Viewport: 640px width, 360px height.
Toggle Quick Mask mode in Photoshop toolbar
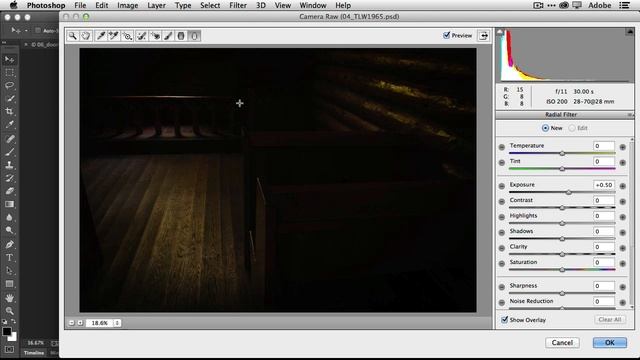pos(9,350)
